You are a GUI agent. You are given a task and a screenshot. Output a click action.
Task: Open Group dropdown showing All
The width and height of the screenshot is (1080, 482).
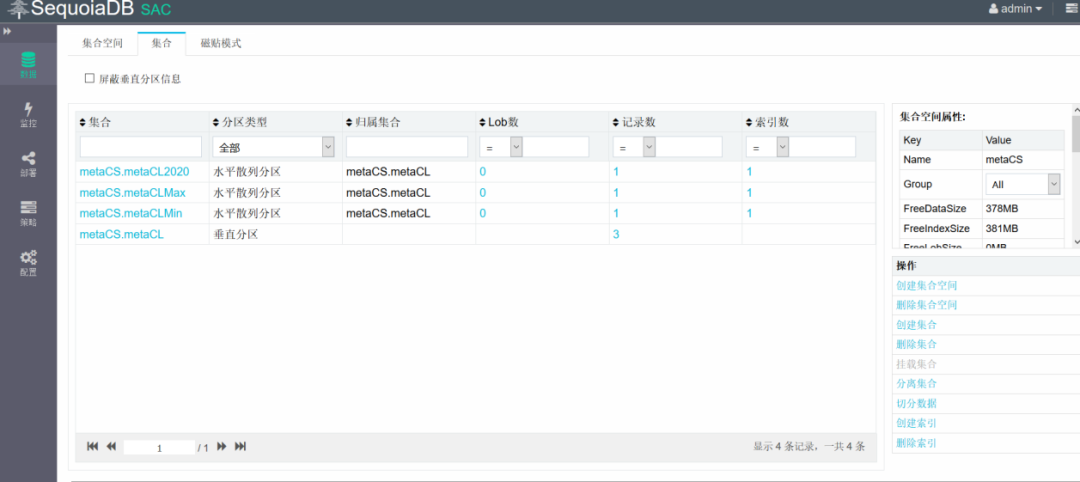coord(1023,185)
